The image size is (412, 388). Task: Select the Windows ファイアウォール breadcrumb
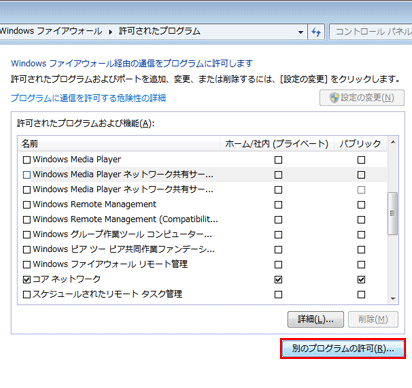(x=51, y=31)
